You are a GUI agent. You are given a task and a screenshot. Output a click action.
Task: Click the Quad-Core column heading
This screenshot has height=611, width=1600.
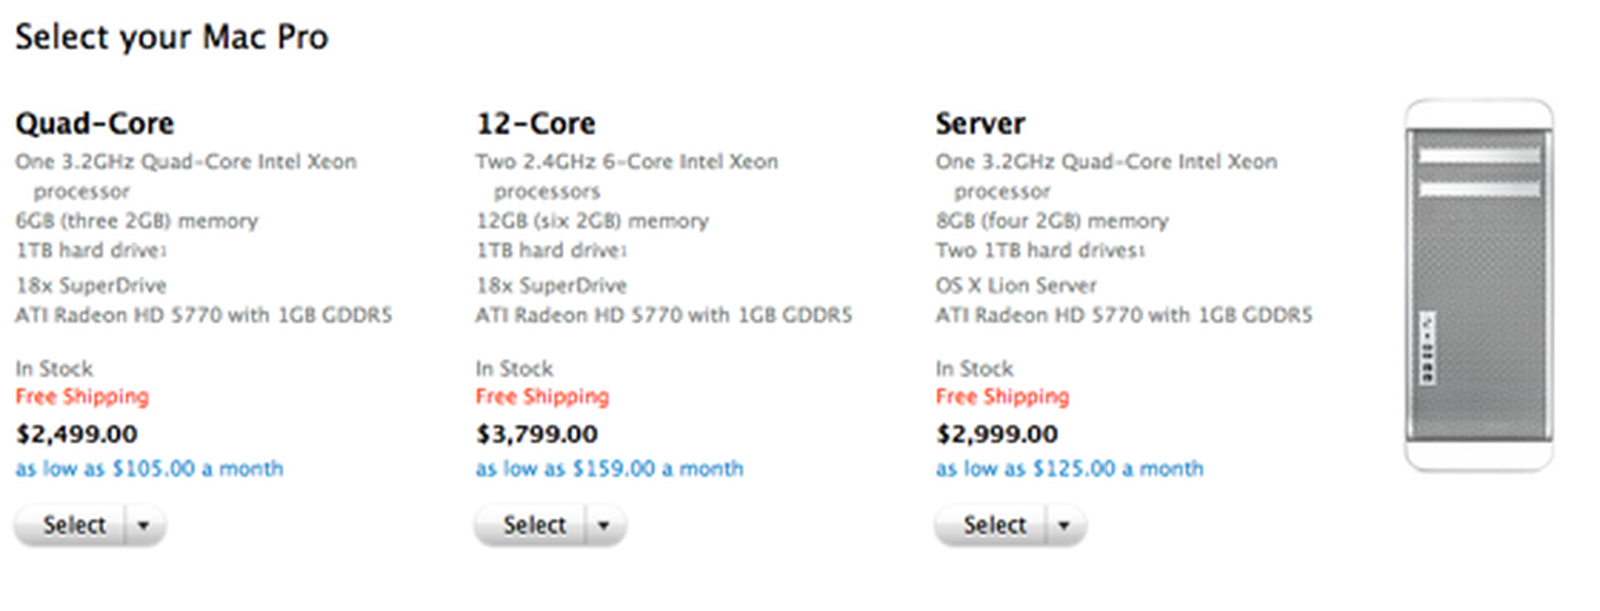point(94,122)
